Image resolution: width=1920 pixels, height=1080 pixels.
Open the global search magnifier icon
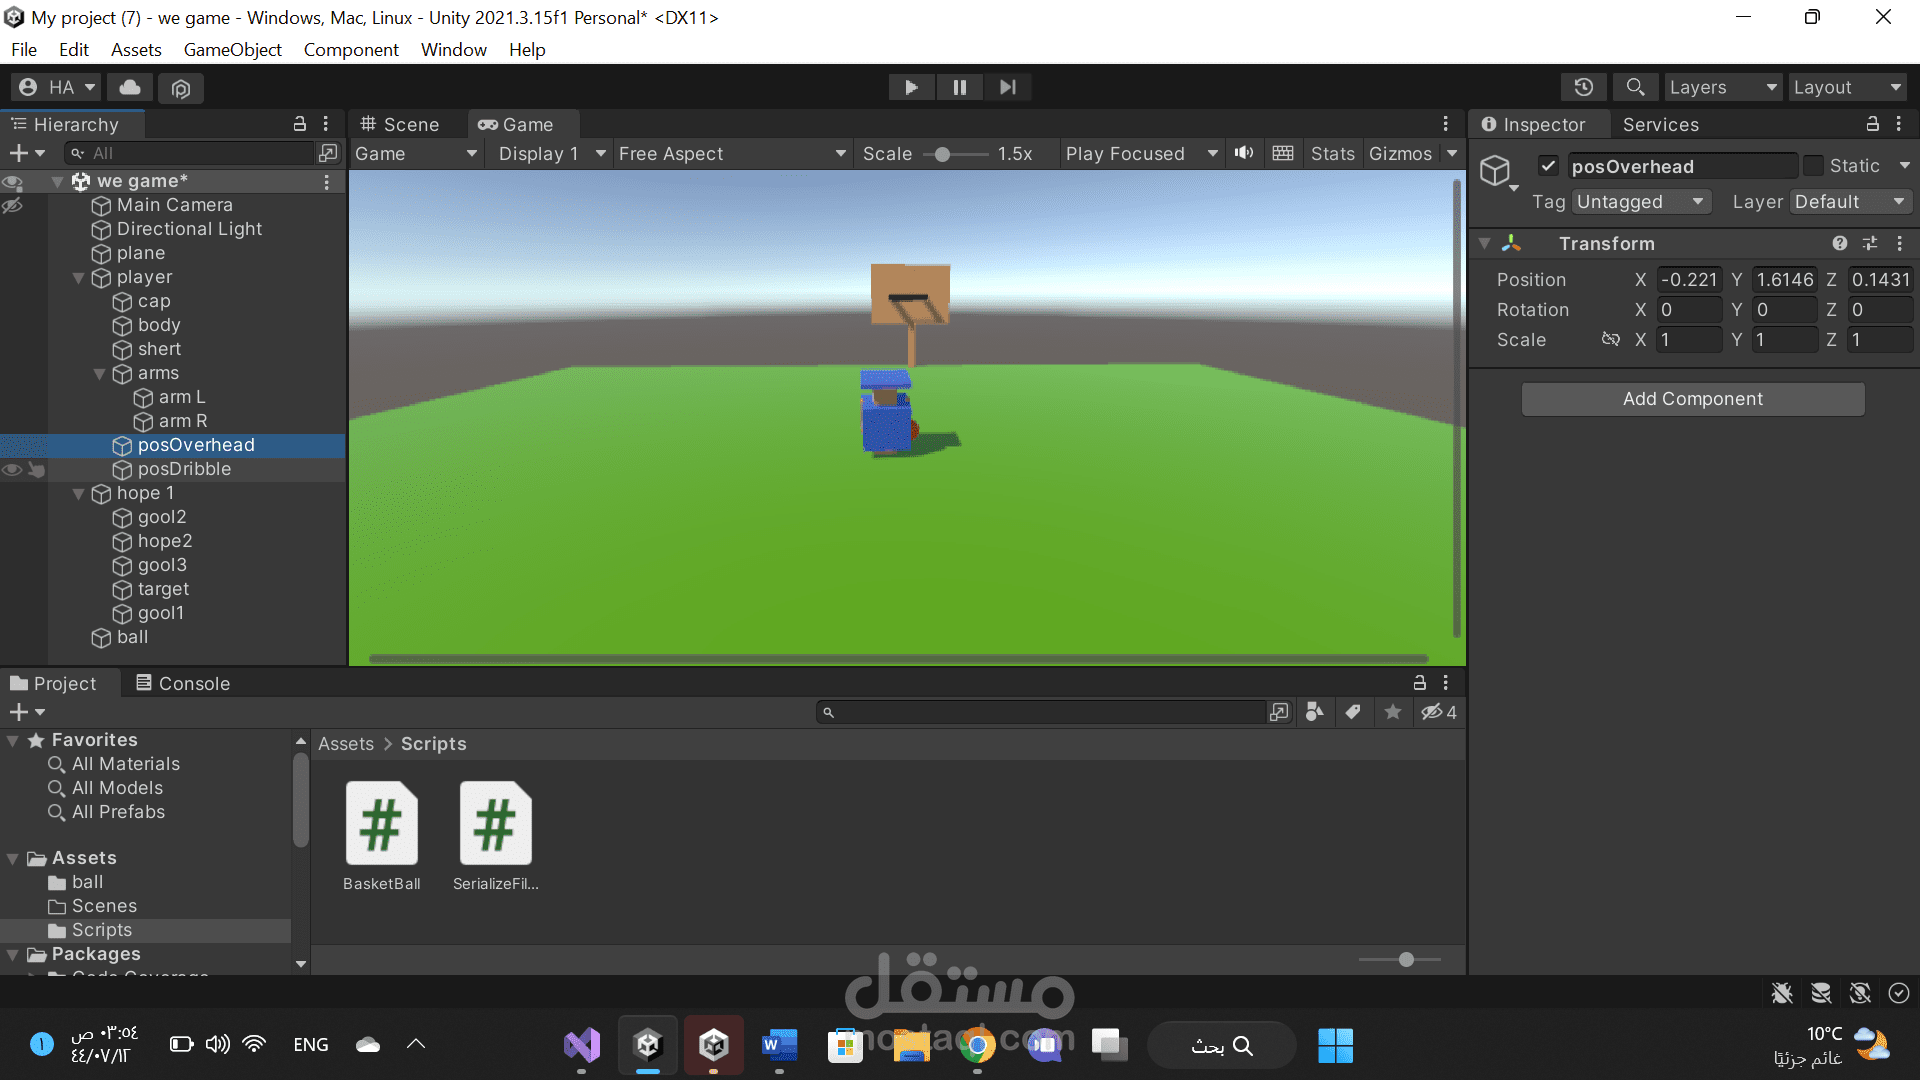pyautogui.click(x=1635, y=87)
